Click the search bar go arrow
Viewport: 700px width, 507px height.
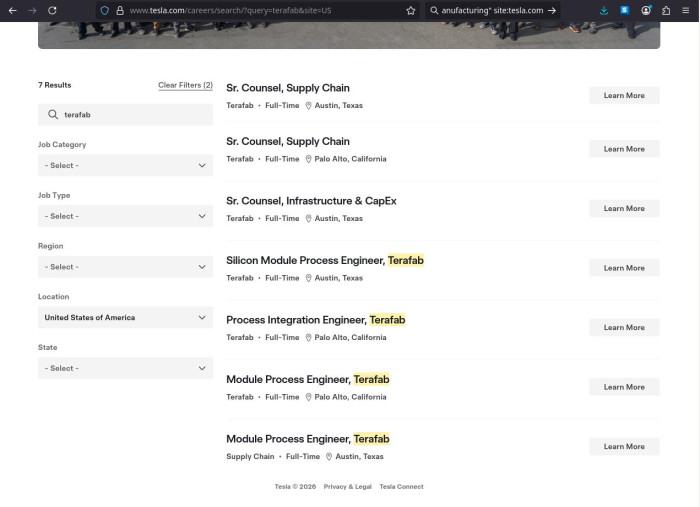[552, 10]
